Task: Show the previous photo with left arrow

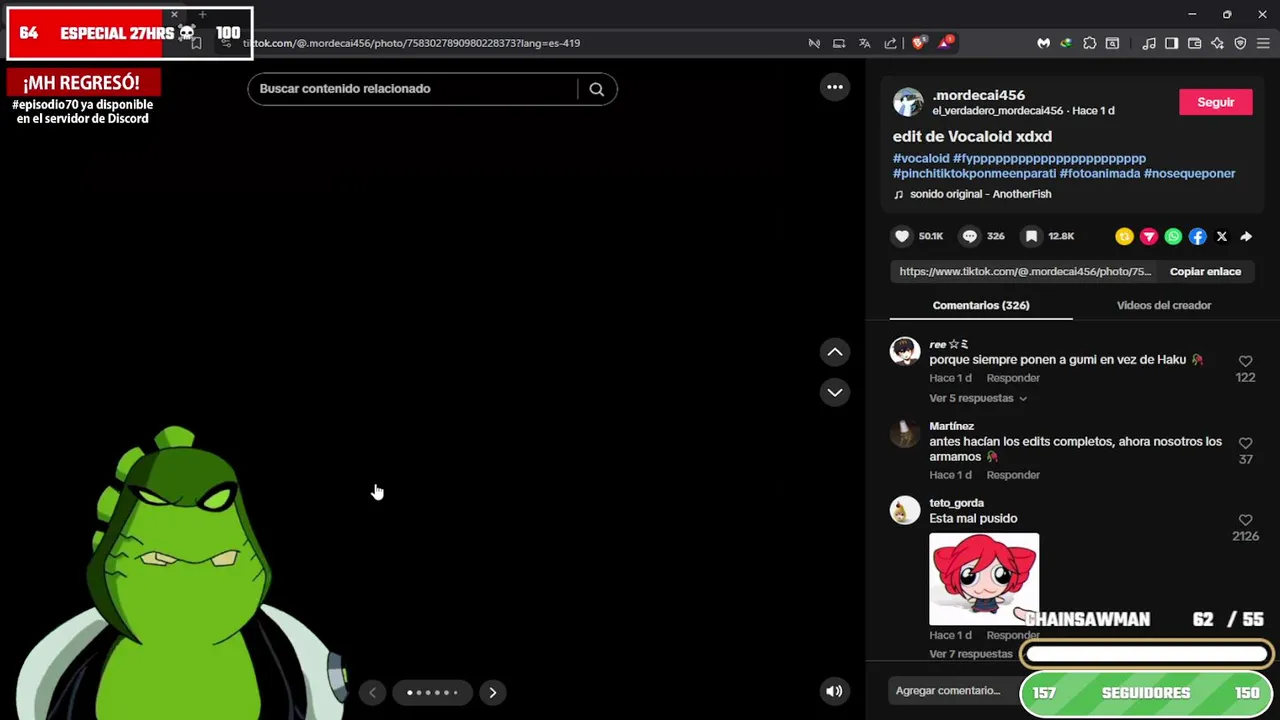Action: [372, 692]
